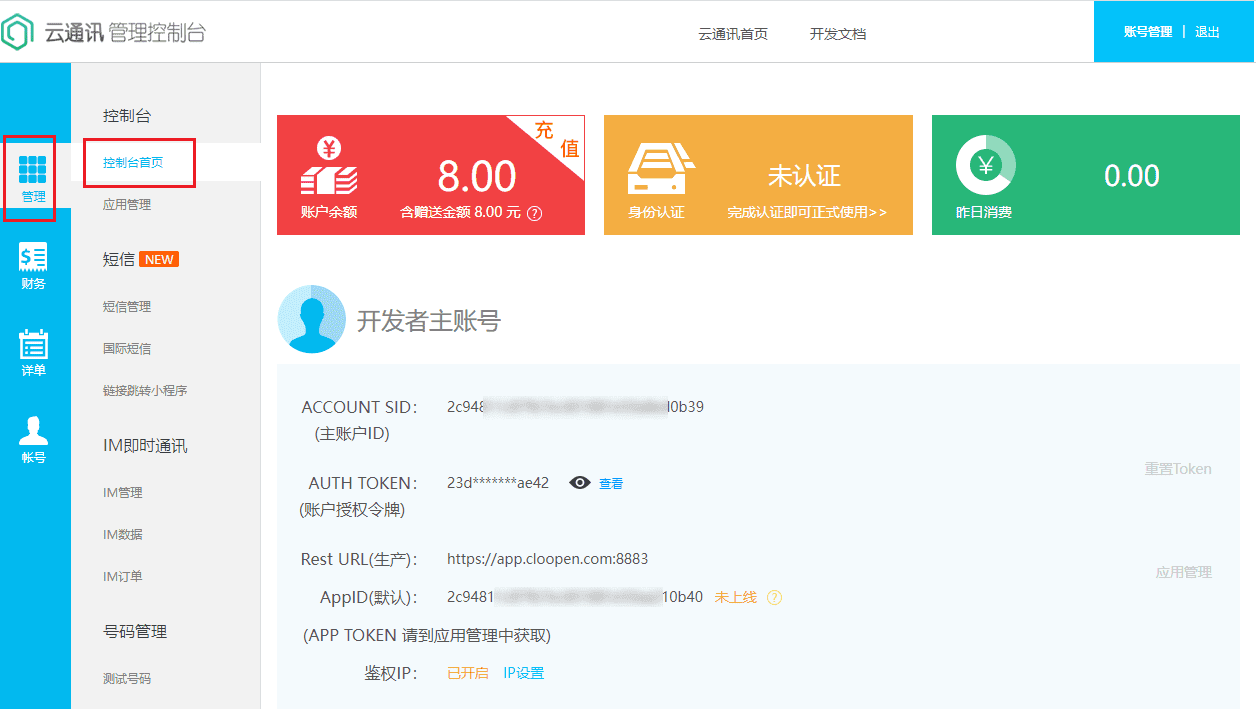Open 测试号码 menu item
The image size is (1256, 709).
(127, 679)
